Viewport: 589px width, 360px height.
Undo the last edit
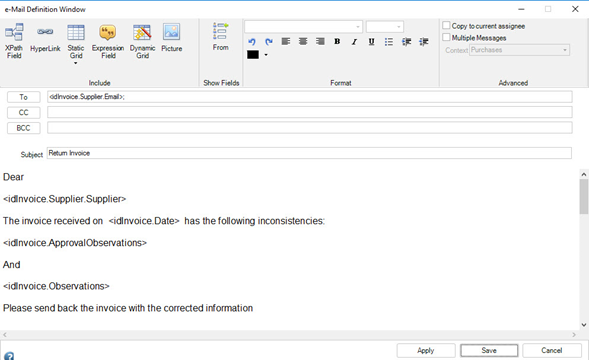pyautogui.click(x=252, y=41)
